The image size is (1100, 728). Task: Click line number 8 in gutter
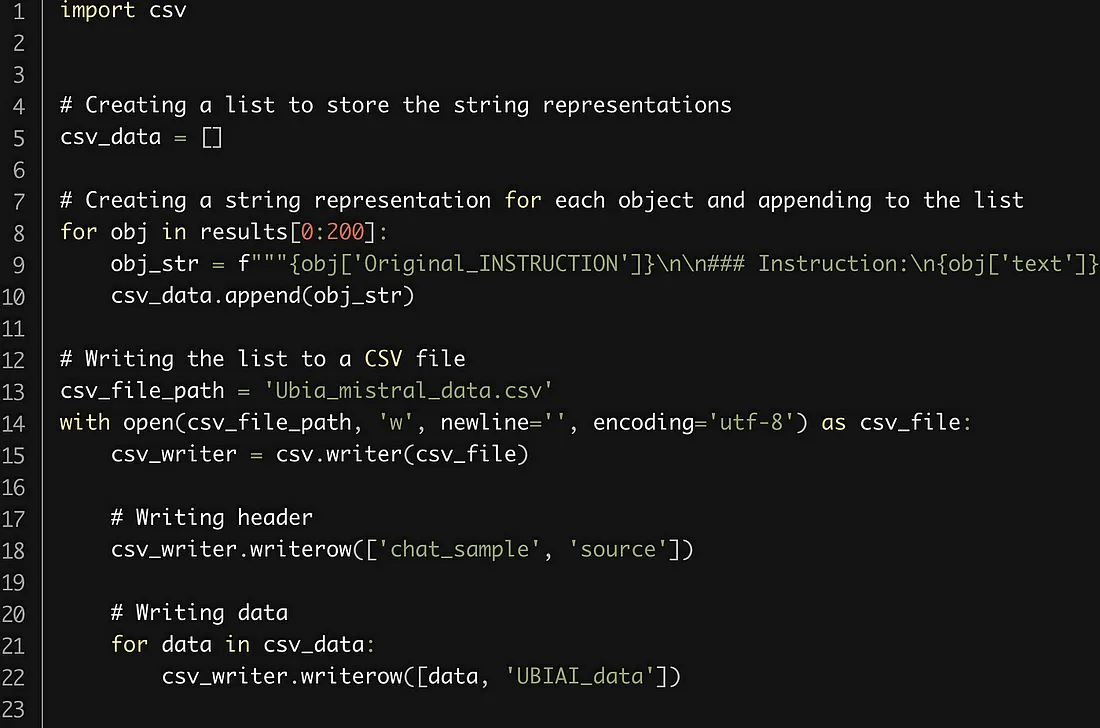(x=19, y=233)
